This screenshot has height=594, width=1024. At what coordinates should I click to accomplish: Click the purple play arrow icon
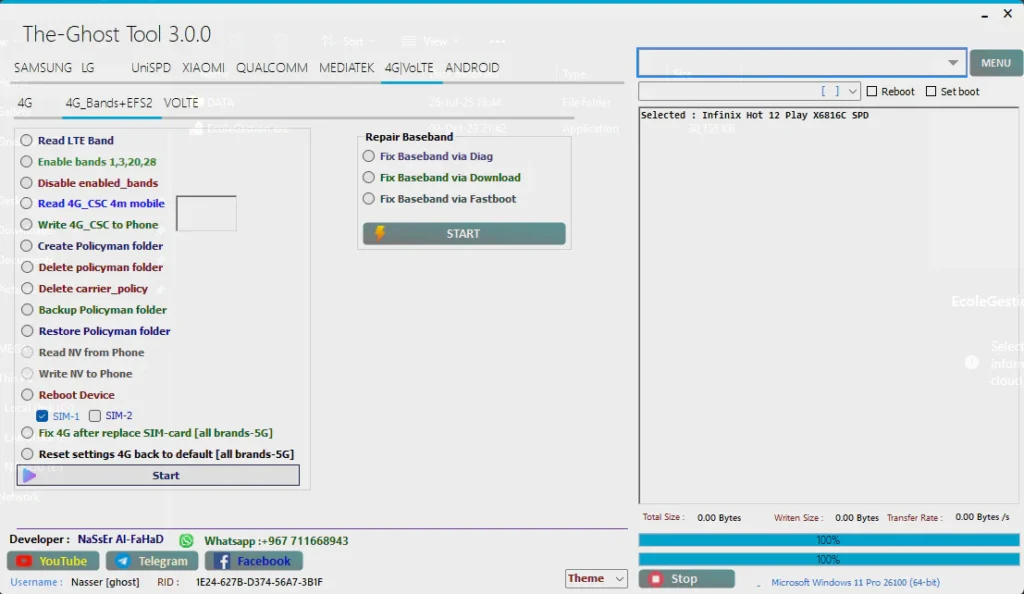click(29, 476)
